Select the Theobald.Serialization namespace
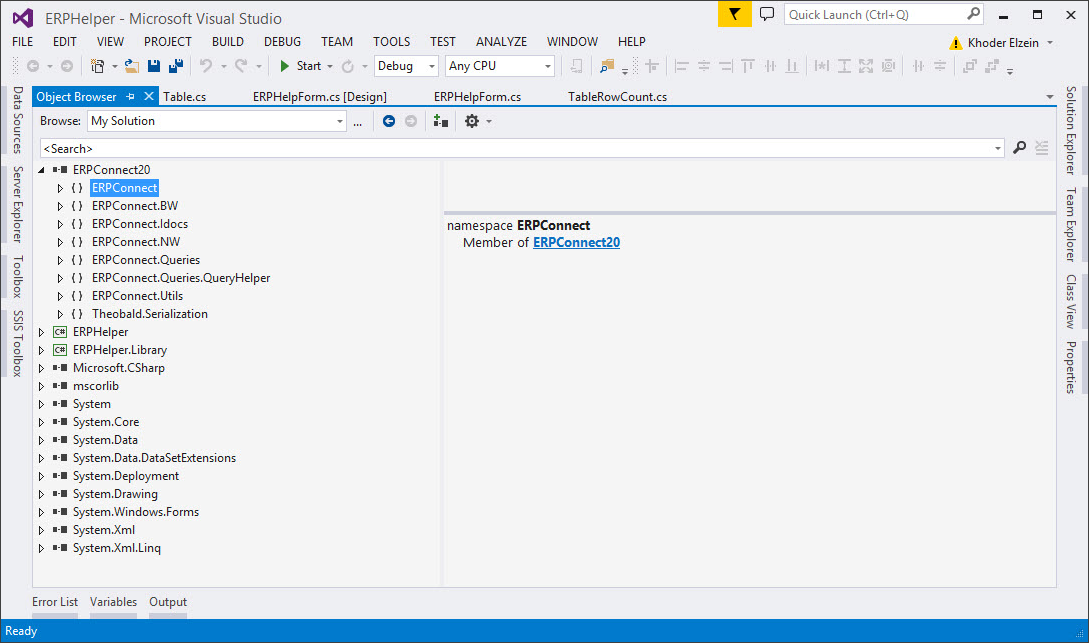This screenshot has height=643, width=1089. [x=149, y=314]
